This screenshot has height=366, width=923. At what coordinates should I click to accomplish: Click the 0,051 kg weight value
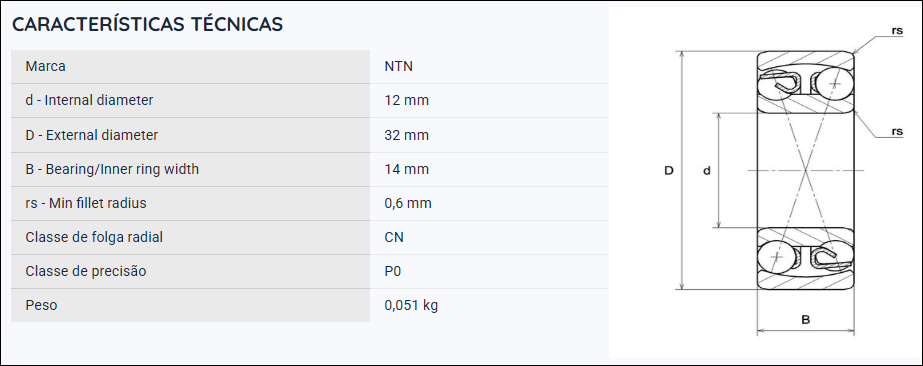click(411, 305)
